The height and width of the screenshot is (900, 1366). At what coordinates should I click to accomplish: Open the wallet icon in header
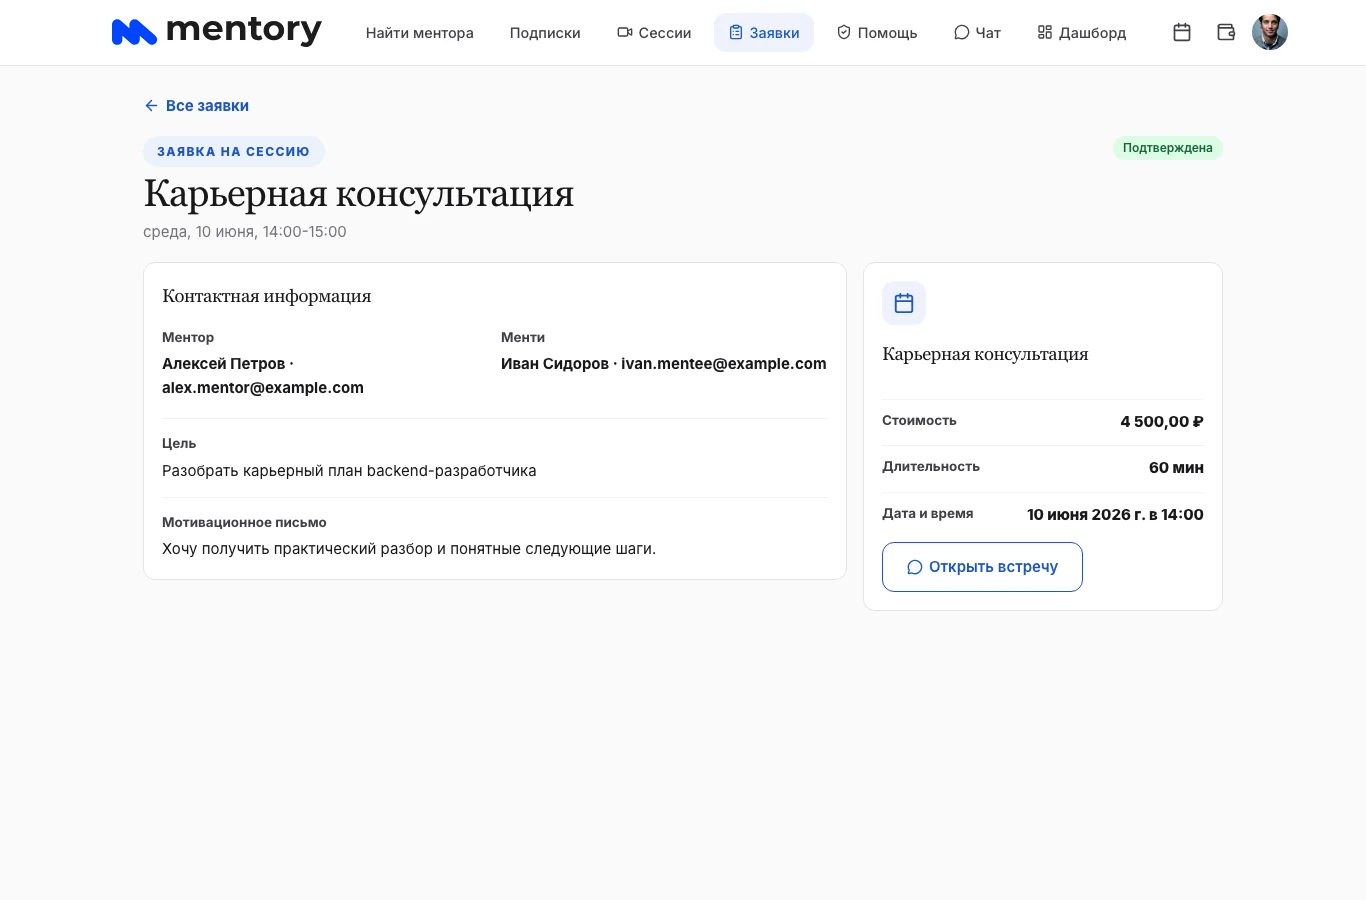click(1226, 32)
